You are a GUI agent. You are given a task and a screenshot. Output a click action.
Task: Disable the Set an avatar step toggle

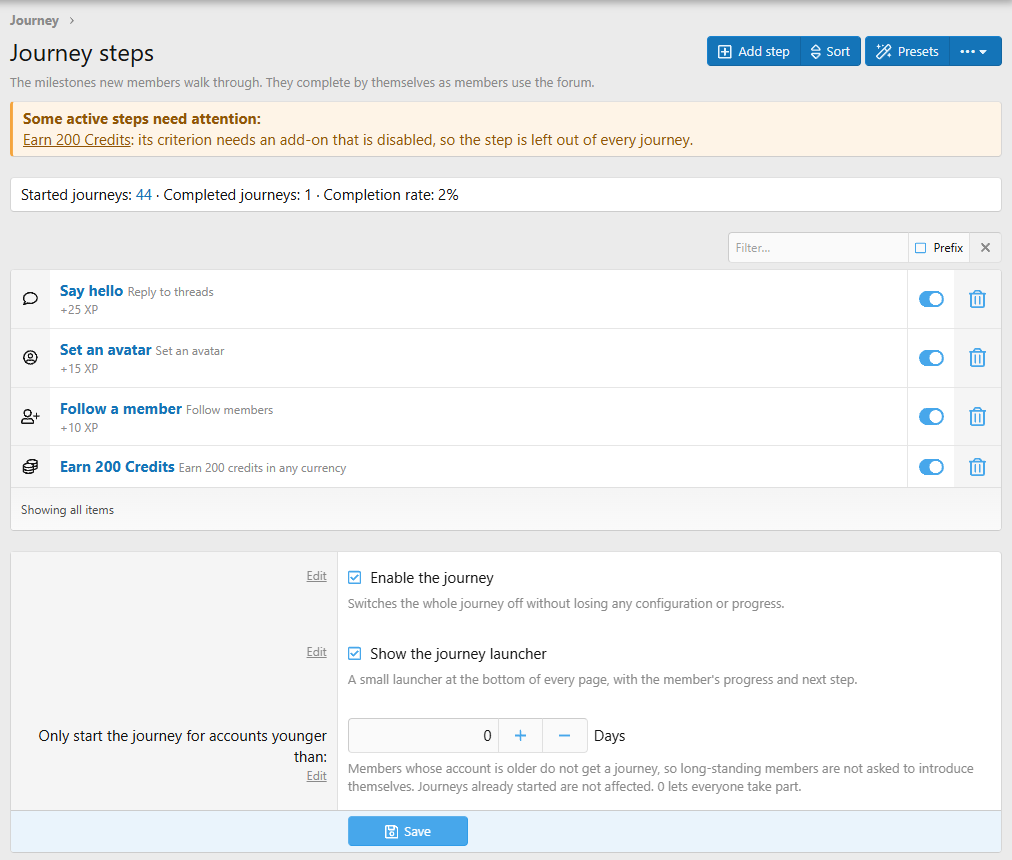point(931,358)
